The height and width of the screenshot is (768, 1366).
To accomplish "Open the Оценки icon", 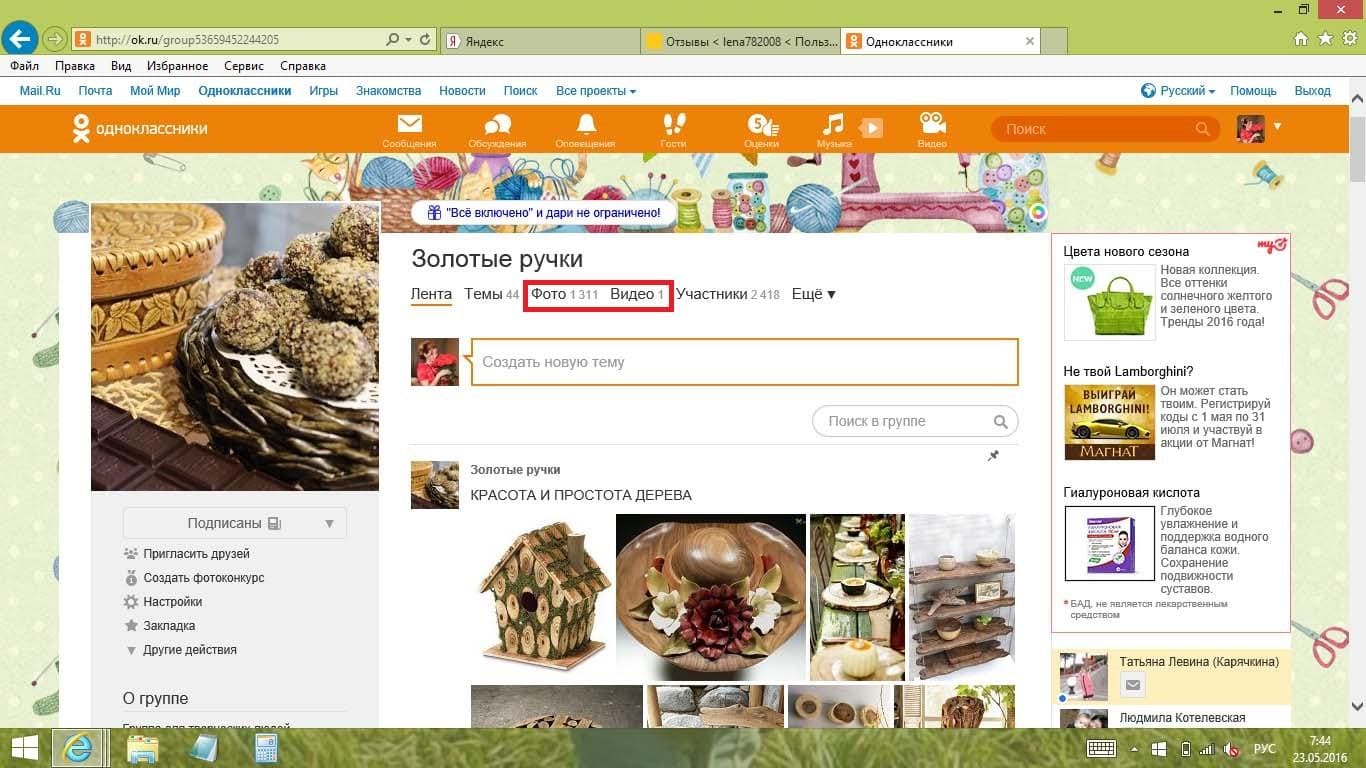I will (x=761, y=125).
